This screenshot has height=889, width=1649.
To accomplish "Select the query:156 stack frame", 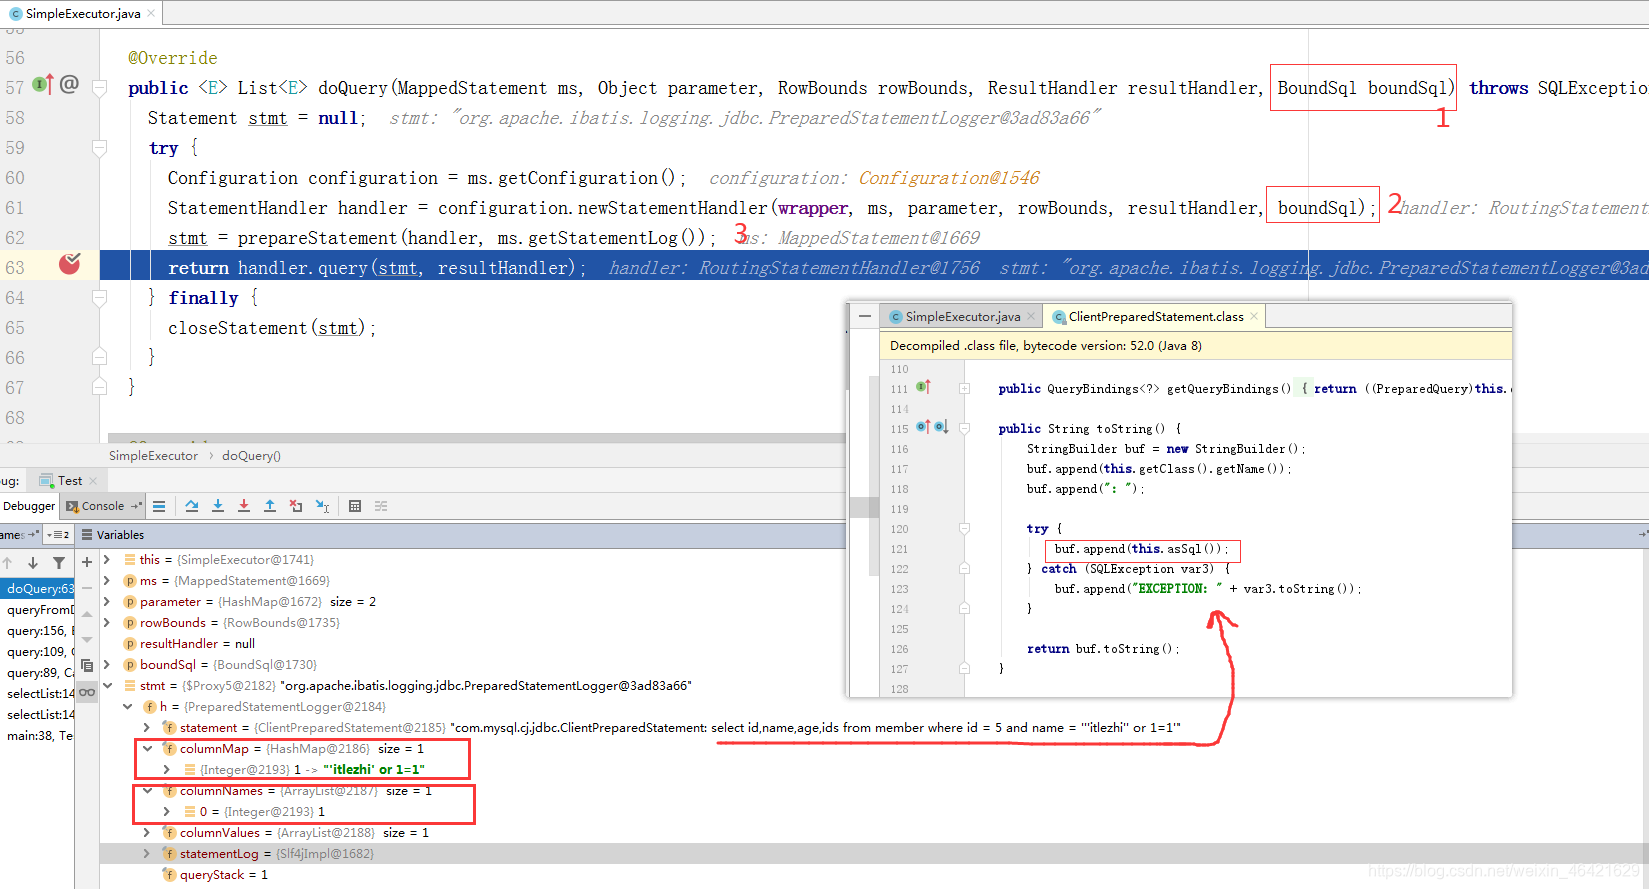I will coord(37,631).
